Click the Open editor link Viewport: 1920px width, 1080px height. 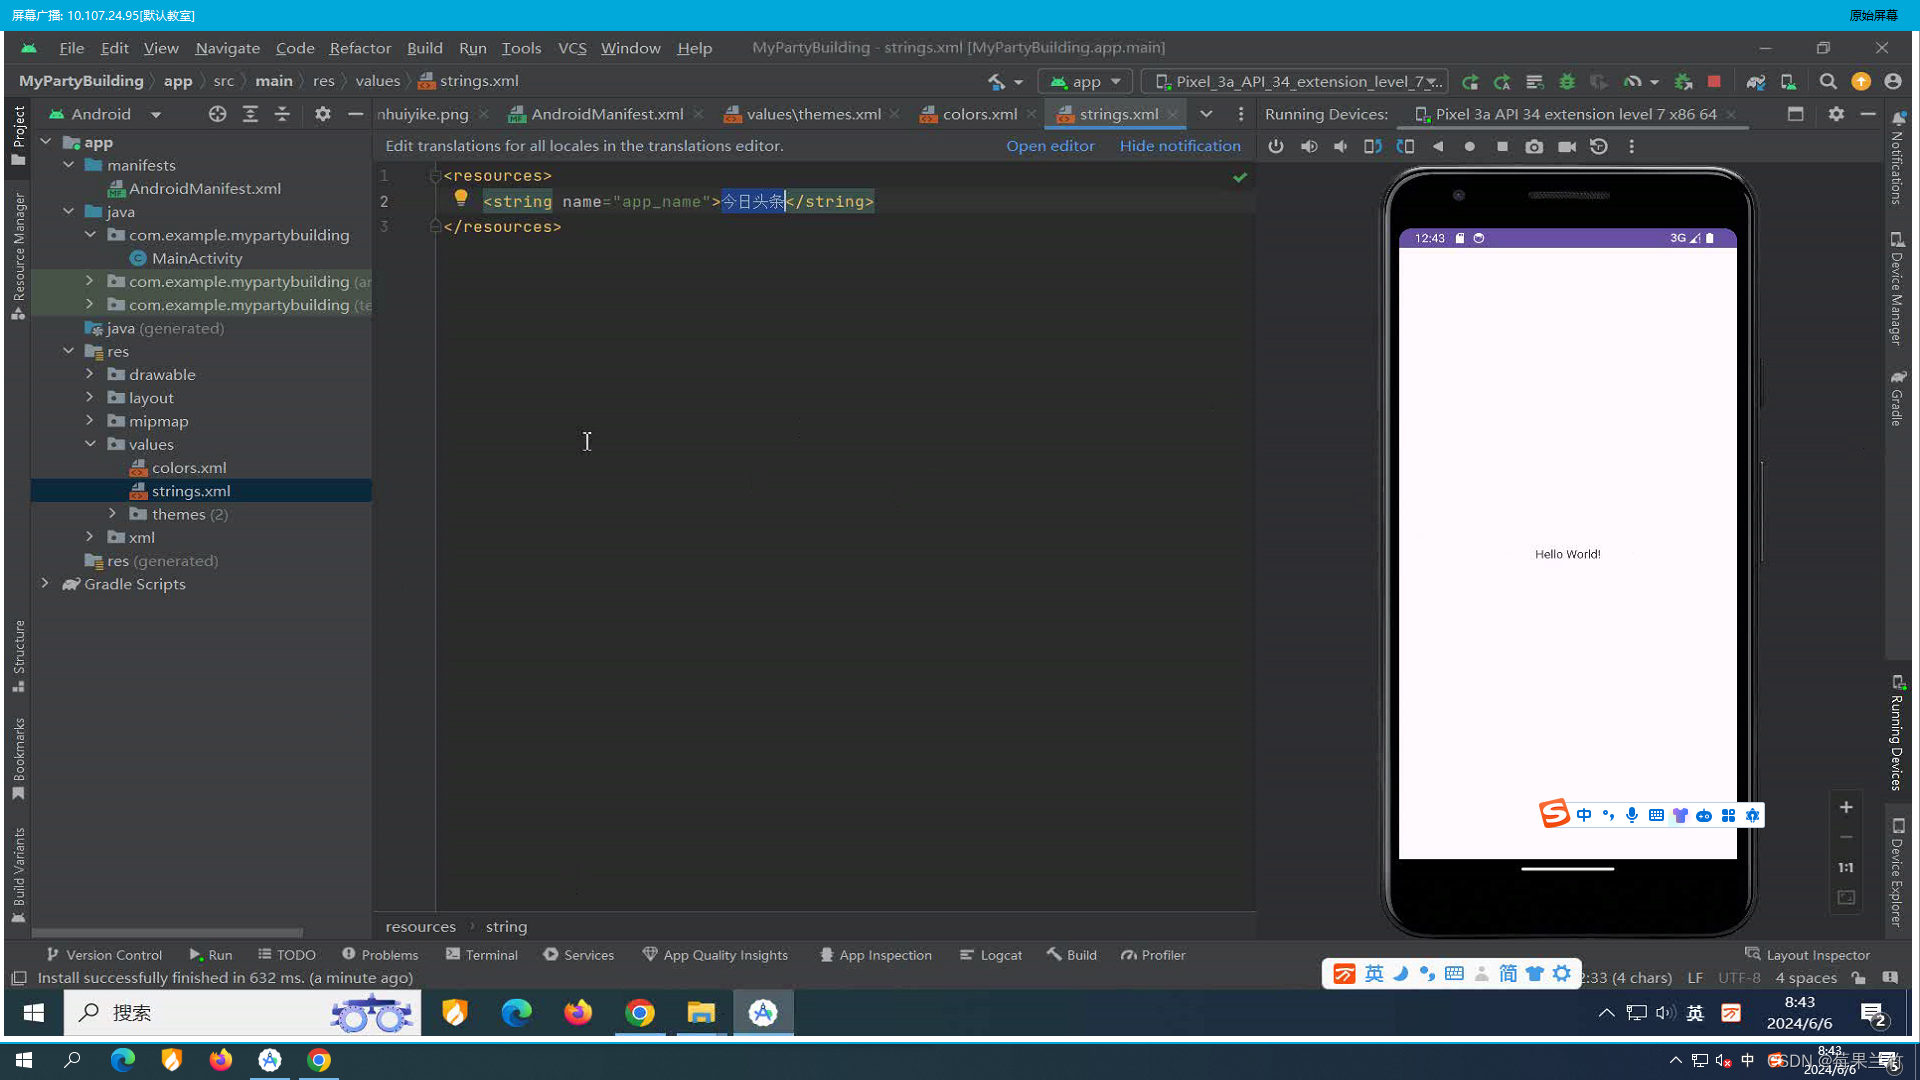tap(1050, 146)
